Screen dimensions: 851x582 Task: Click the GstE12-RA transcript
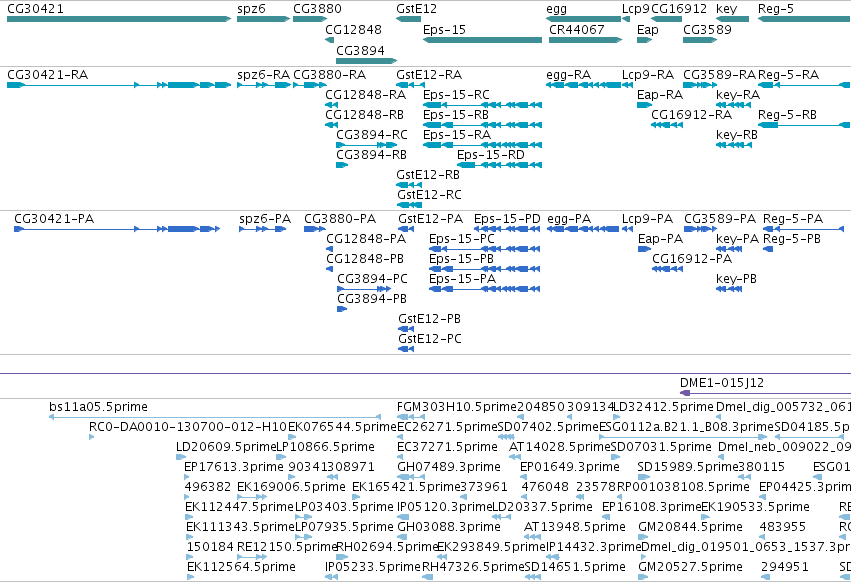[x=410, y=85]
